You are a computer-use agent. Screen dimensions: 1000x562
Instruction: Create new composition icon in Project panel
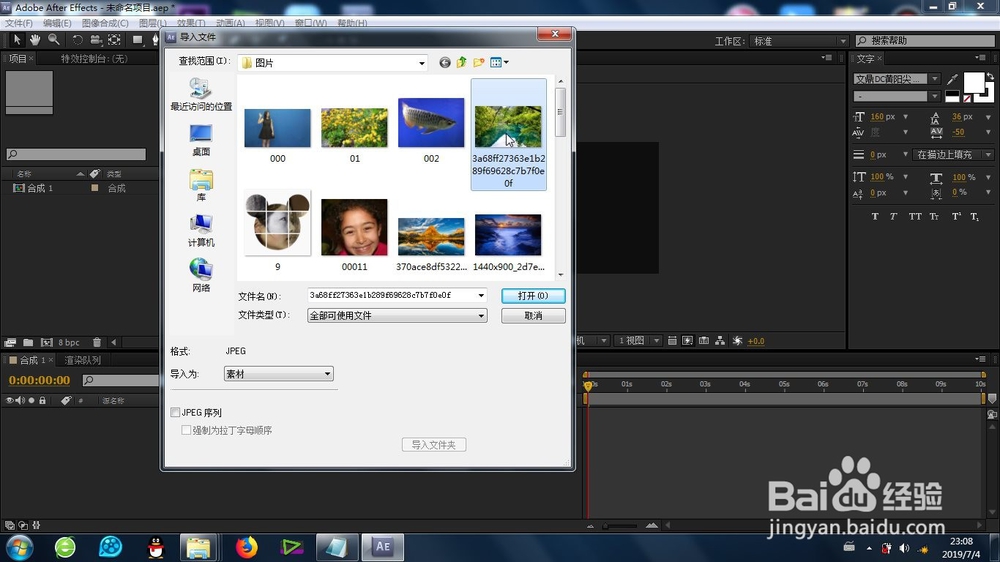[47, 343]
